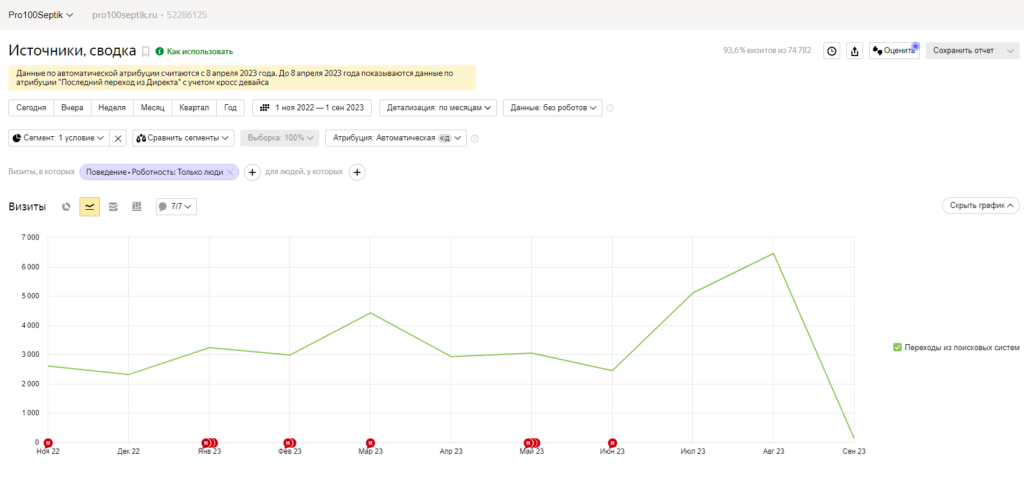Open the Сегмент: 1 условие dropdown
Image resolution: width=1024 pixels, height=487 pixels.
coord(59,138)
